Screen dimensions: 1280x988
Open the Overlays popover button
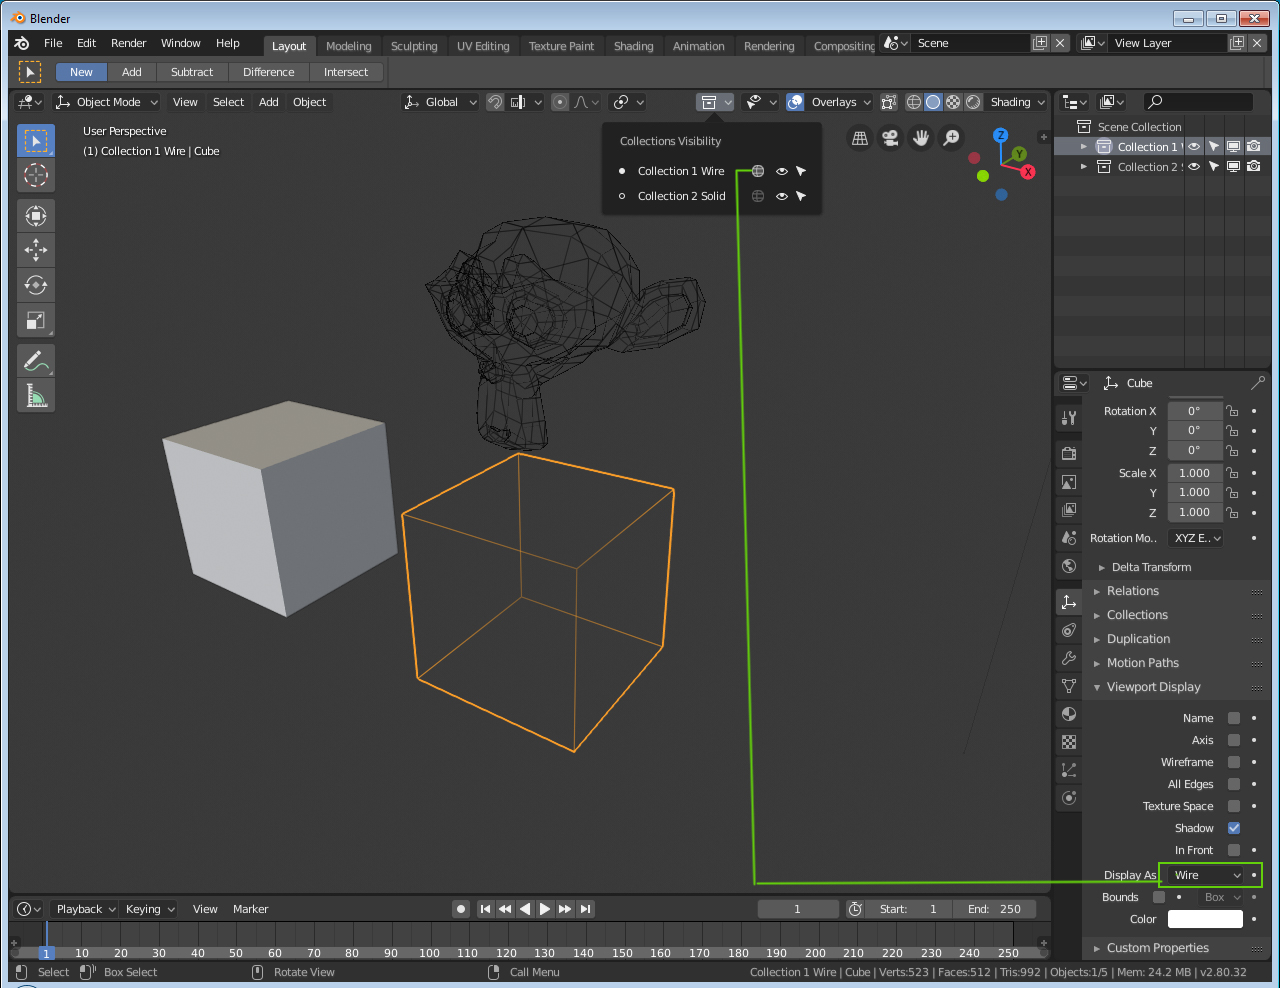click(x=840, y=102)
